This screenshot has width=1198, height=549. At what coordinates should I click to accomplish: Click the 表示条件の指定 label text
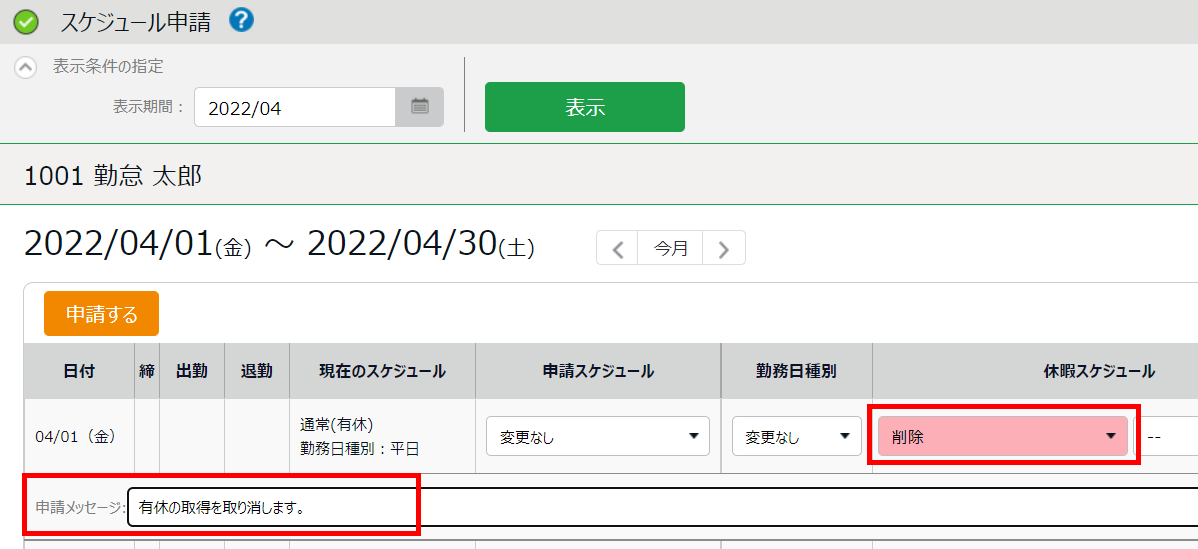click(x=108, y=67)
